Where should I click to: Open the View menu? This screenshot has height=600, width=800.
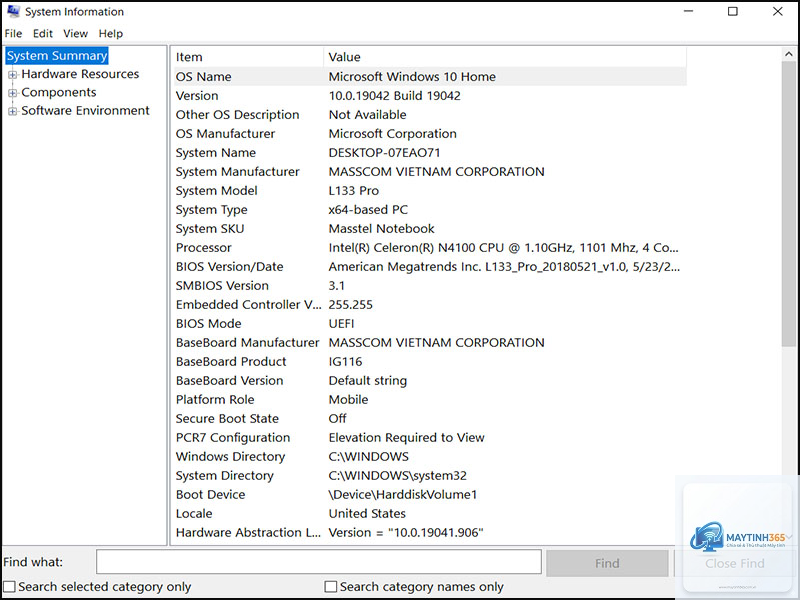76,34
